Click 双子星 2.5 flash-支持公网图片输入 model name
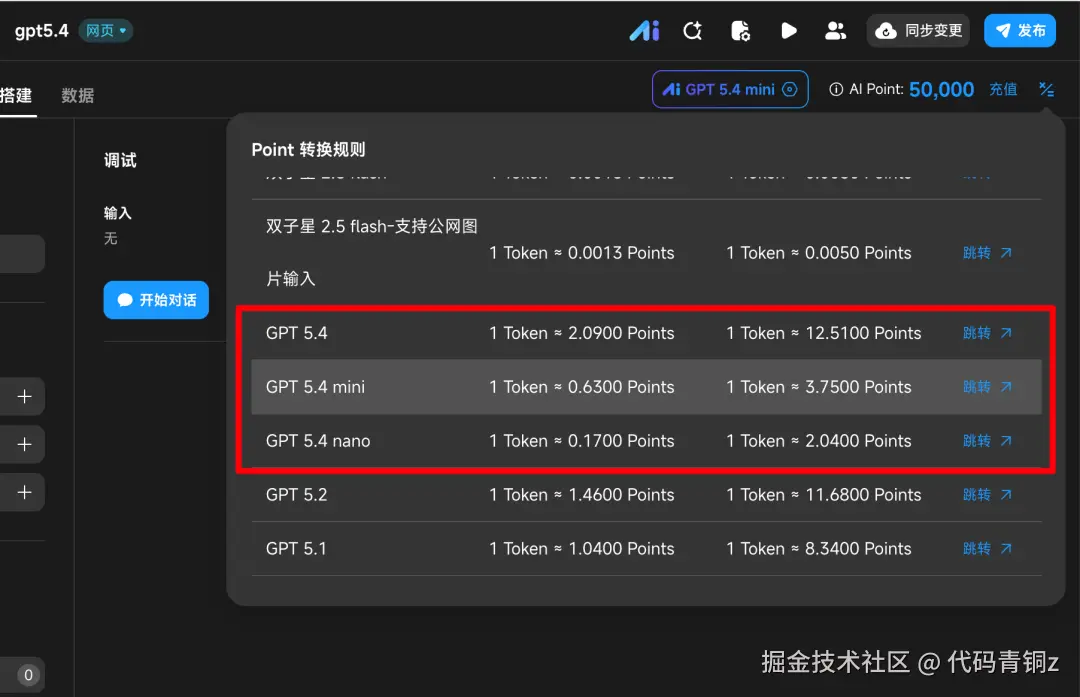 pos(372,252)
